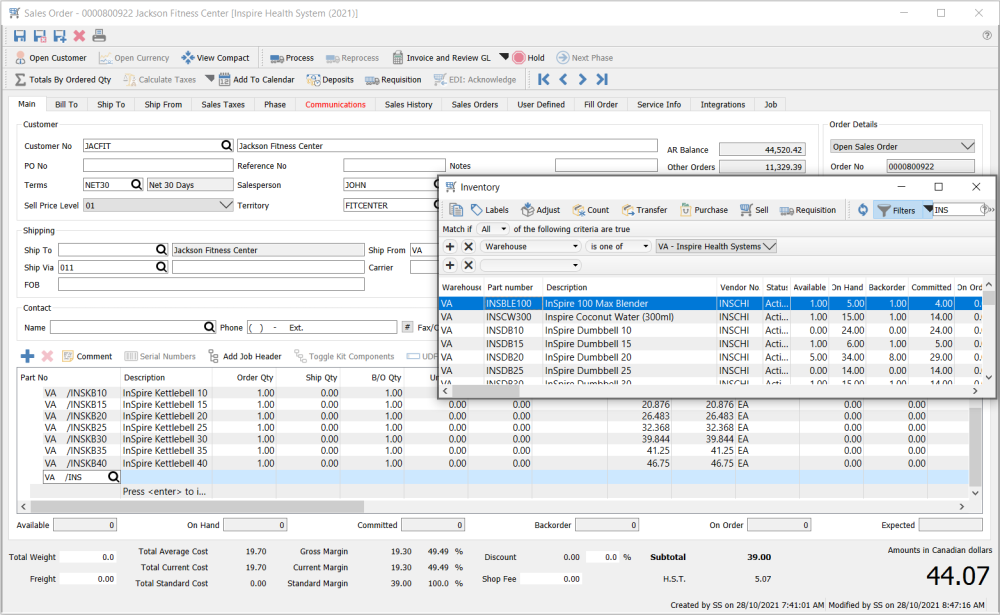Open the Adjust inventory tool
The width and height of the screenshot is (1000, 615).
540,210
